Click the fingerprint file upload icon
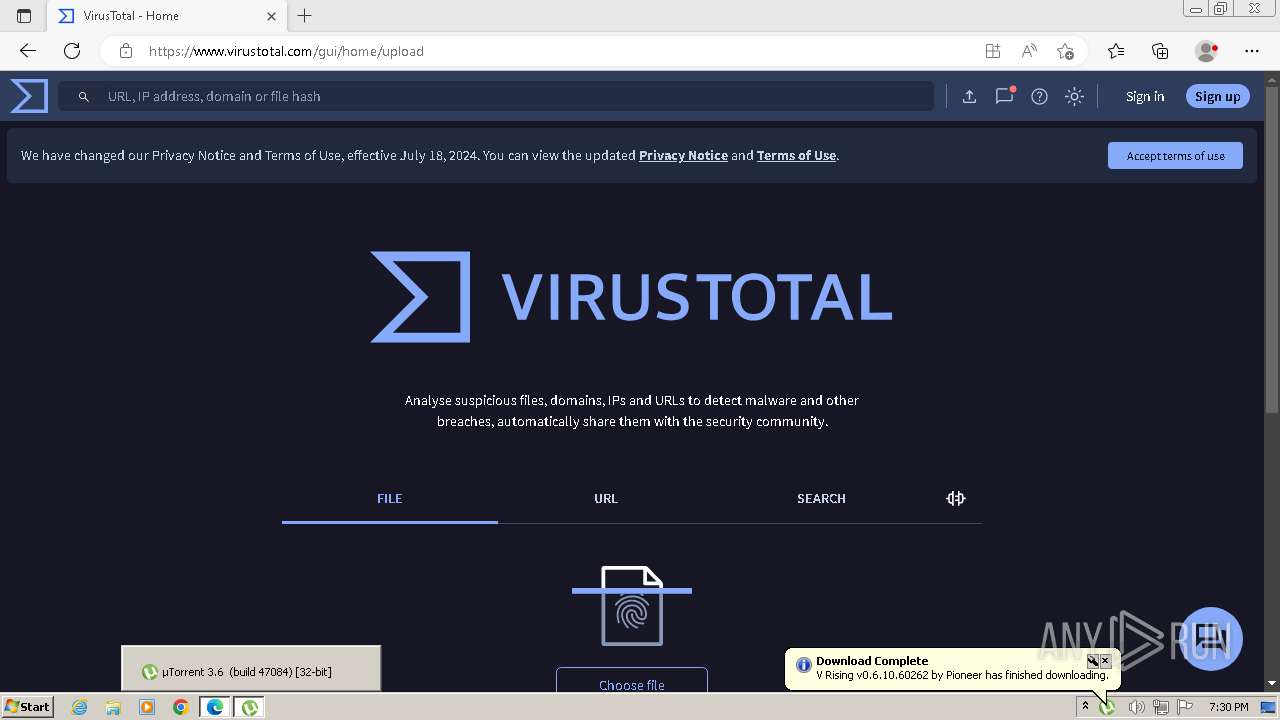The width and height of the screenshot is (1280, 720). point(632,606)
